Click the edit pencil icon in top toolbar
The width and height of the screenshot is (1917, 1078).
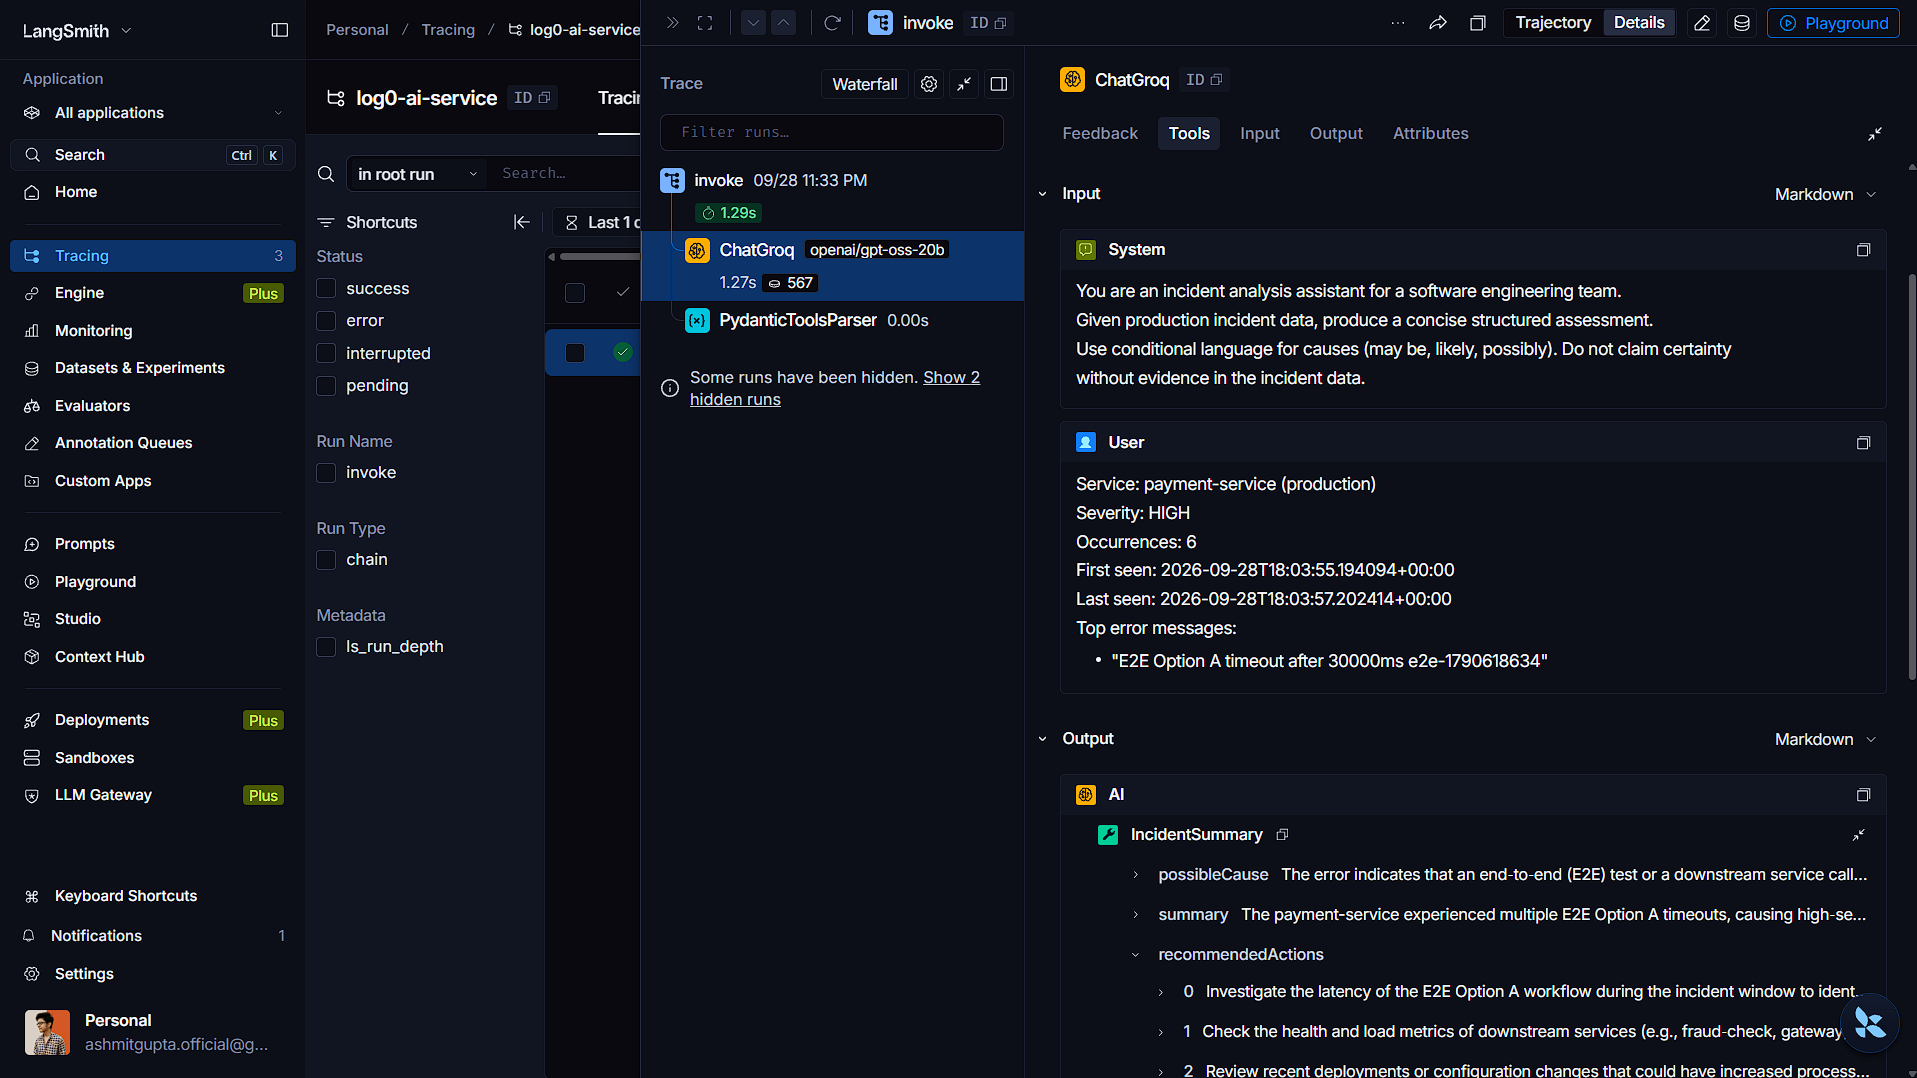pyautogui.click(x=1702, y=23)
